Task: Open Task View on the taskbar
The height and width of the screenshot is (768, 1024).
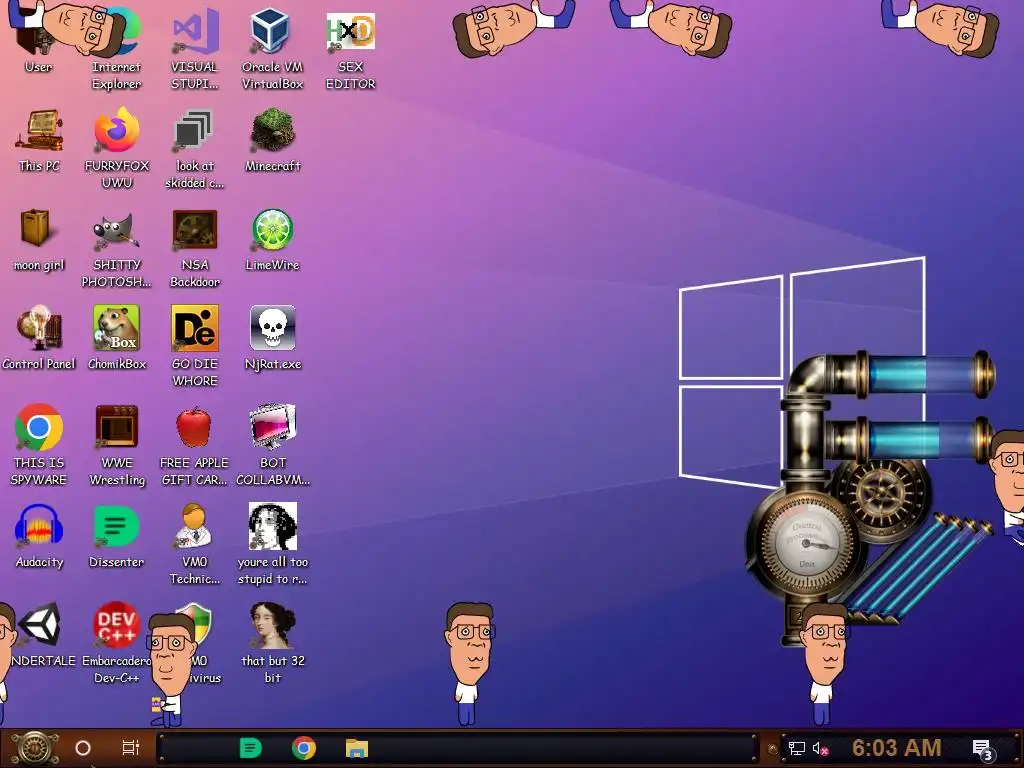Action: pos(131,748)
